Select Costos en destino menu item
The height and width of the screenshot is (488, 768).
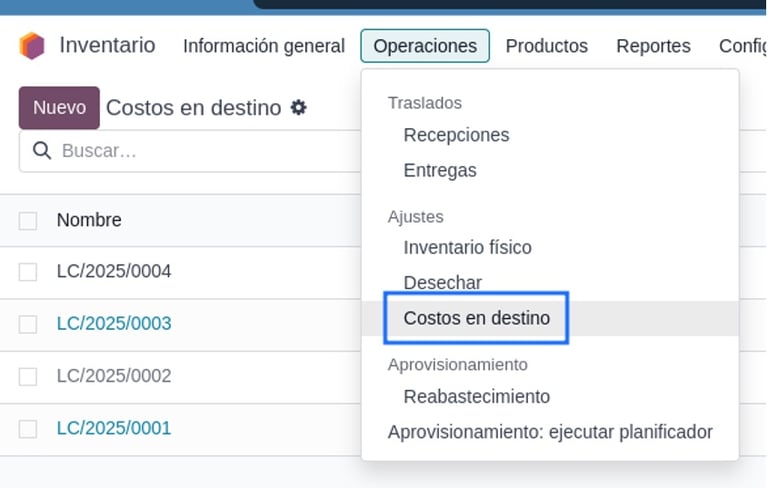tap(477, 318)
